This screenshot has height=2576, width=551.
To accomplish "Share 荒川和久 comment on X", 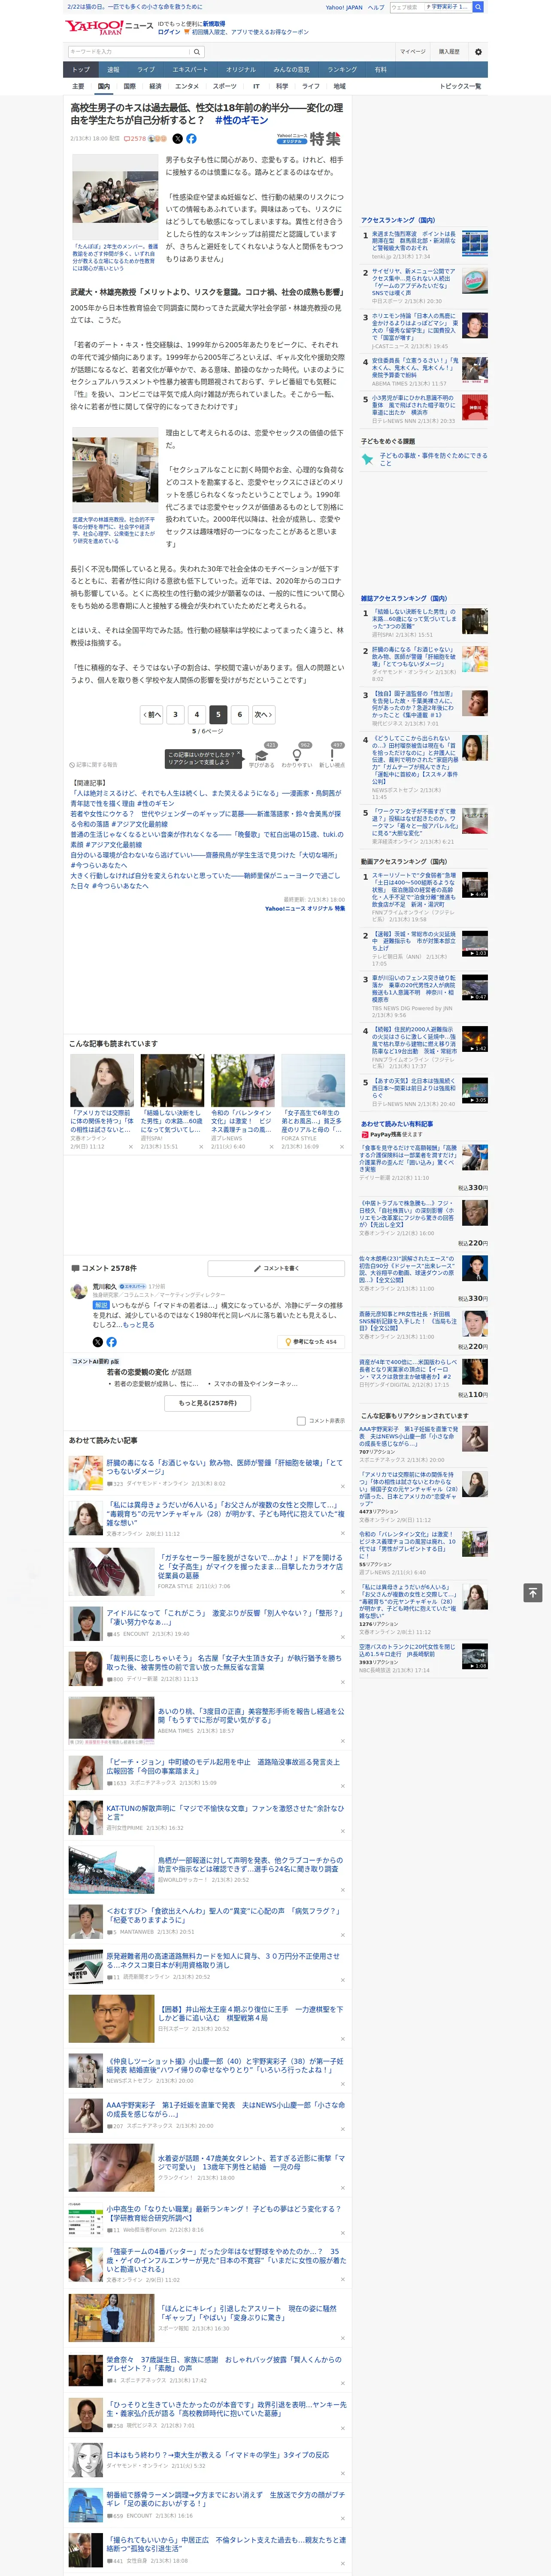I will 97,1342.
